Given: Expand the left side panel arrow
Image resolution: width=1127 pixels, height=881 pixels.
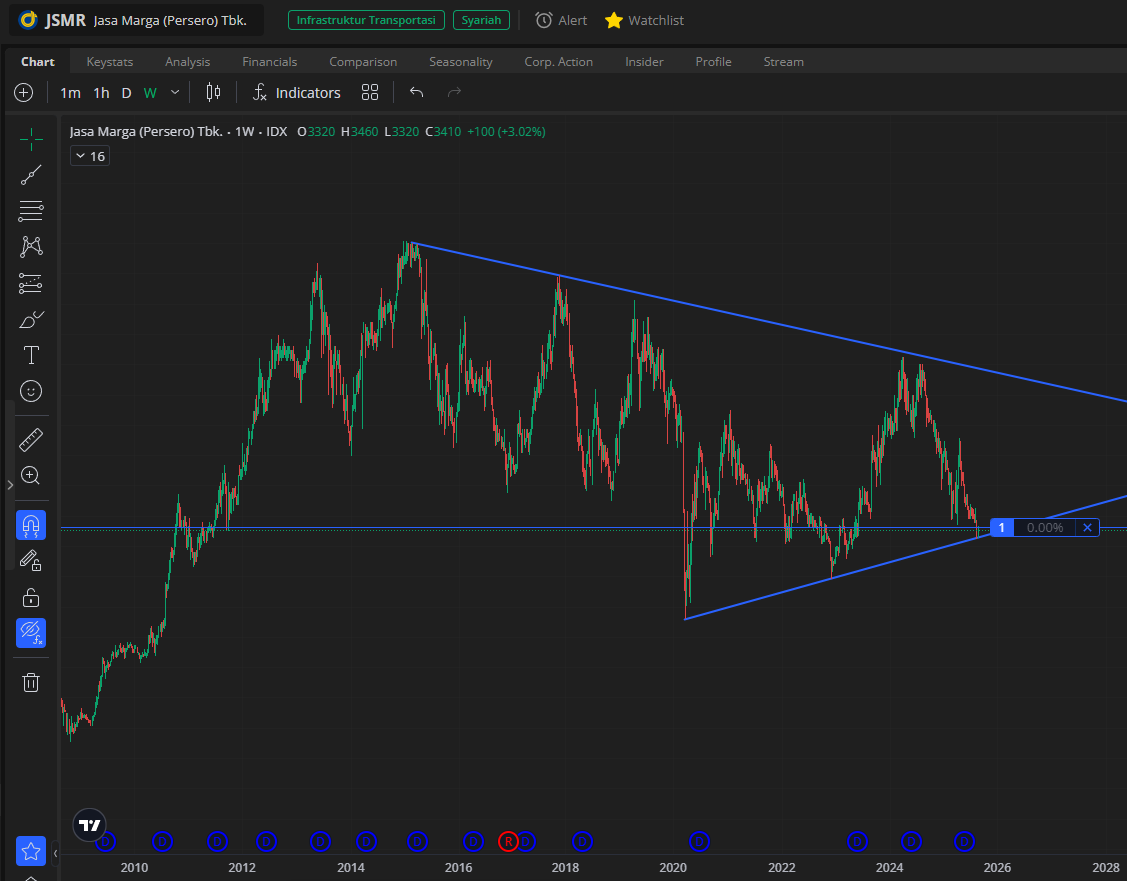Looking at the screenshot, I should [x=9, y=485].
